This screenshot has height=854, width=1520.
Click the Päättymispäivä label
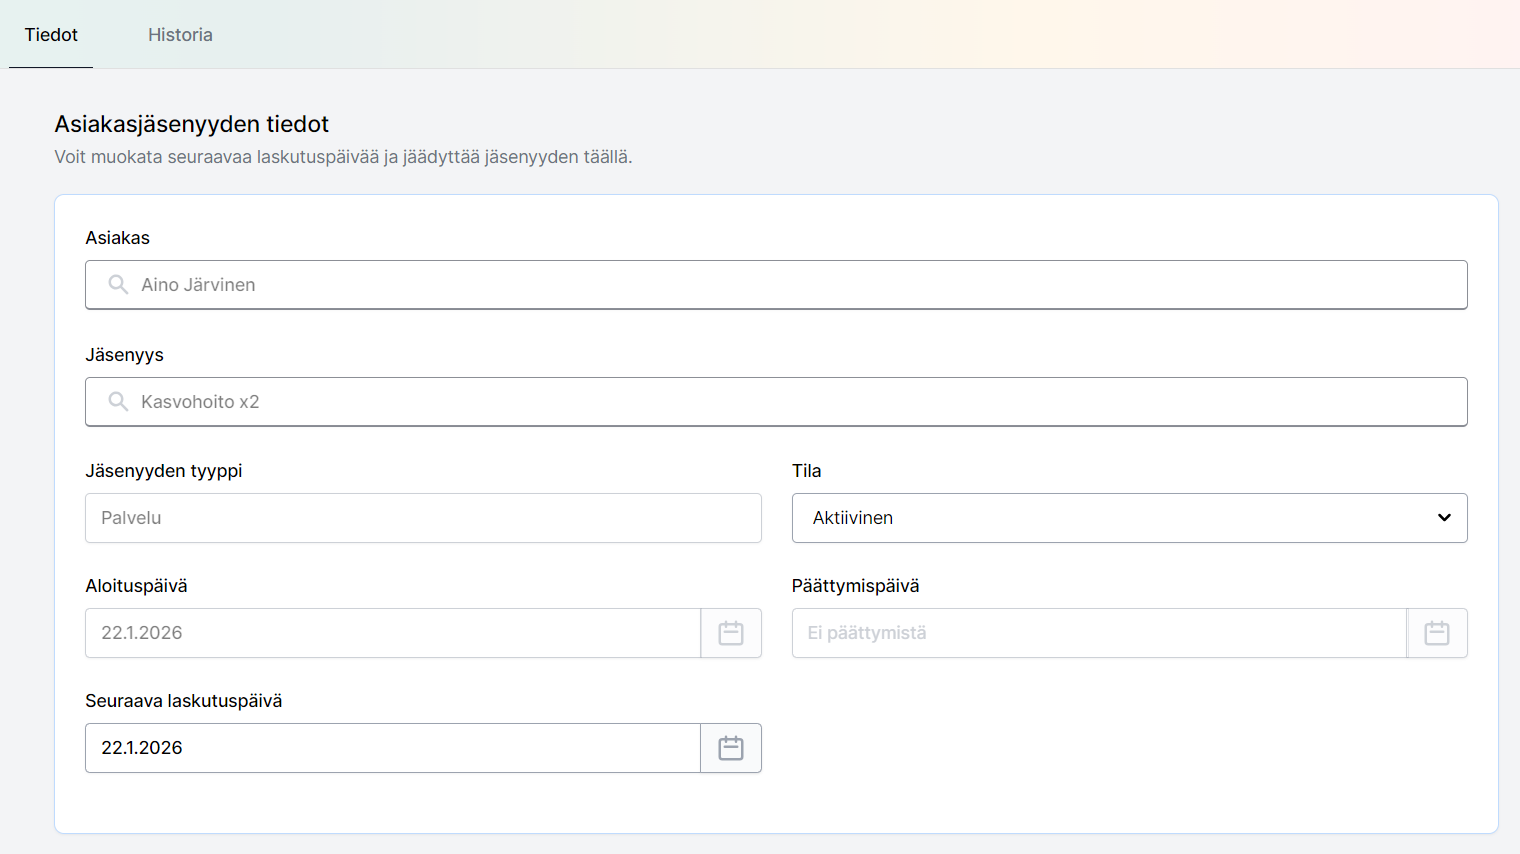855,586
